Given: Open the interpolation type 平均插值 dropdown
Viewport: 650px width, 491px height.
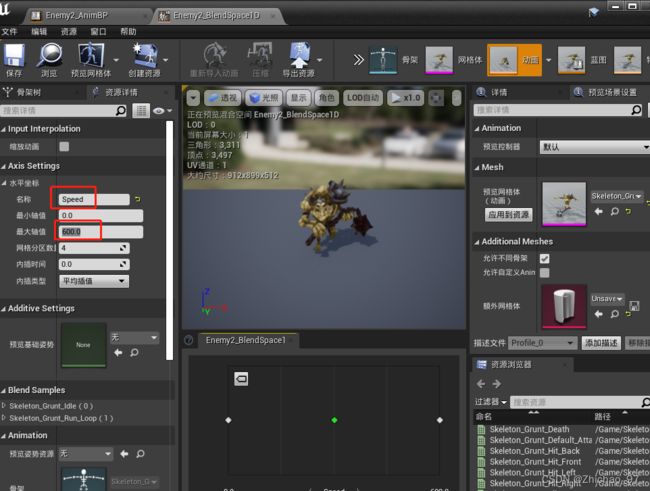Looking at the screenshot, I should [x=94, y=281].
